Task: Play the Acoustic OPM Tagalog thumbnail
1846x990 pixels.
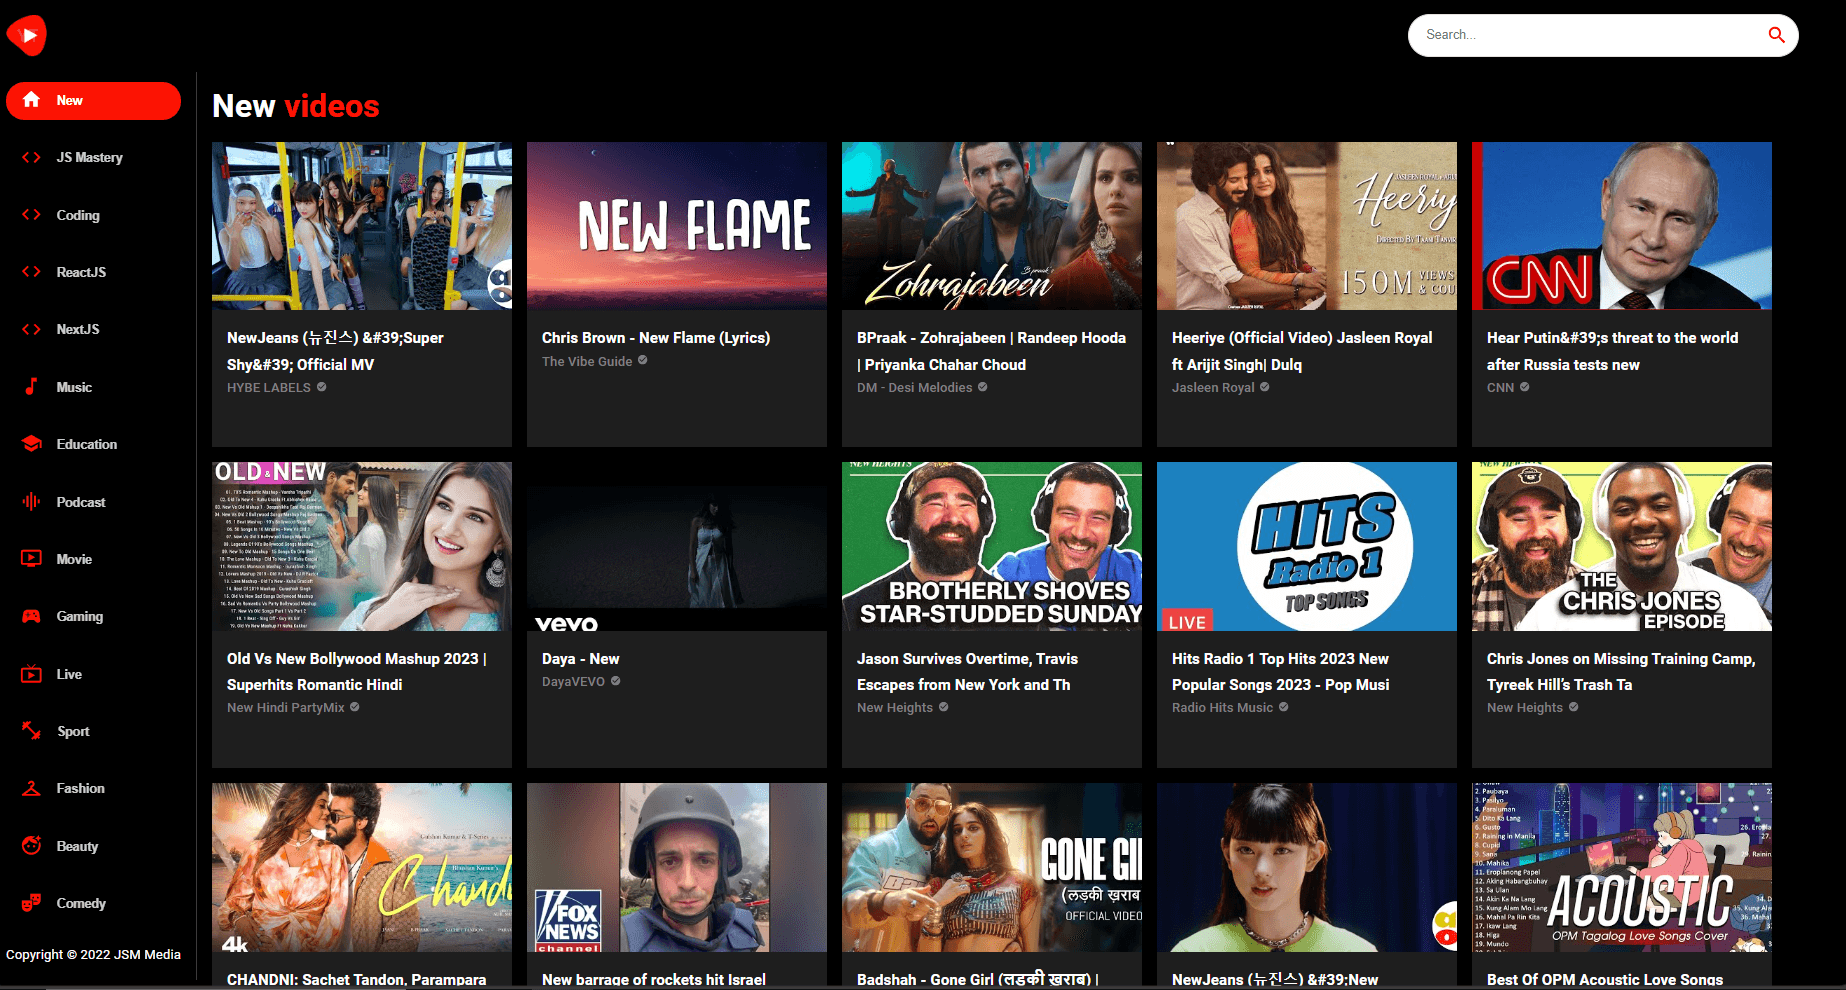Action: tap(1622, 867)
